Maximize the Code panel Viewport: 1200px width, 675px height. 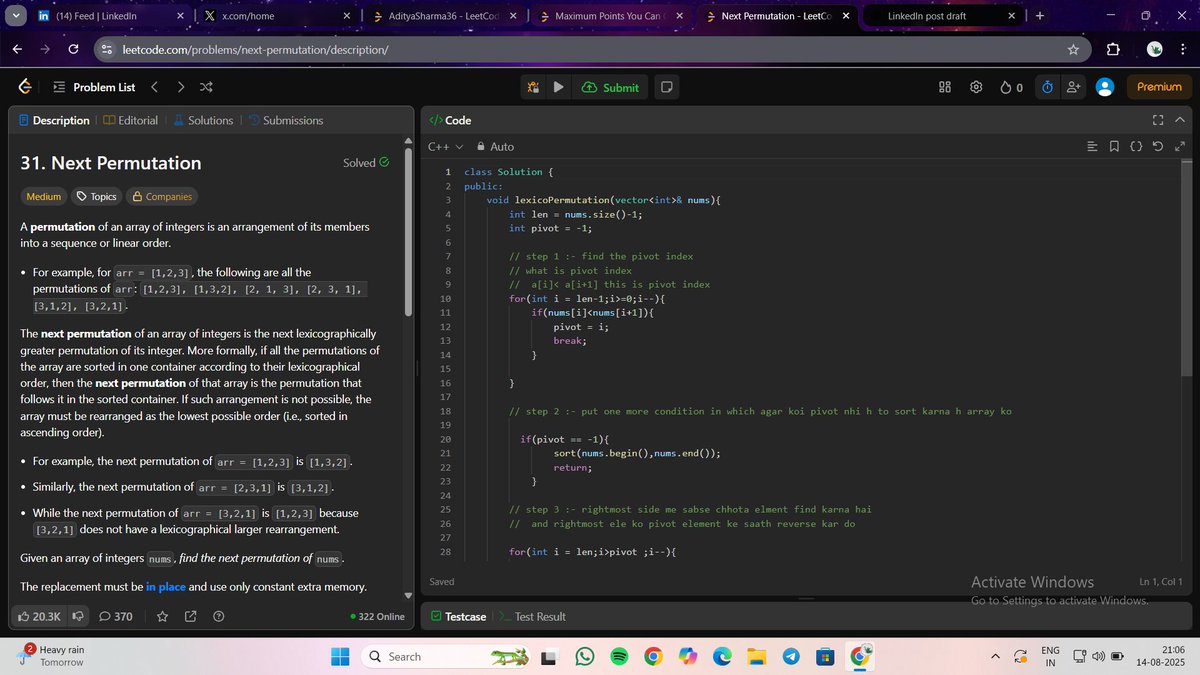[x=1158, y=120]
